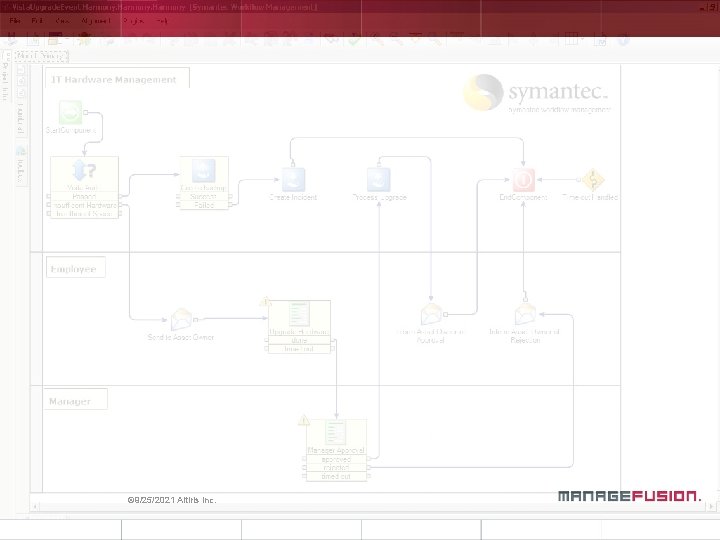This screenshot has height=540, width=720.
Task: Open the Alignment menu
Action: coord(96,21)
